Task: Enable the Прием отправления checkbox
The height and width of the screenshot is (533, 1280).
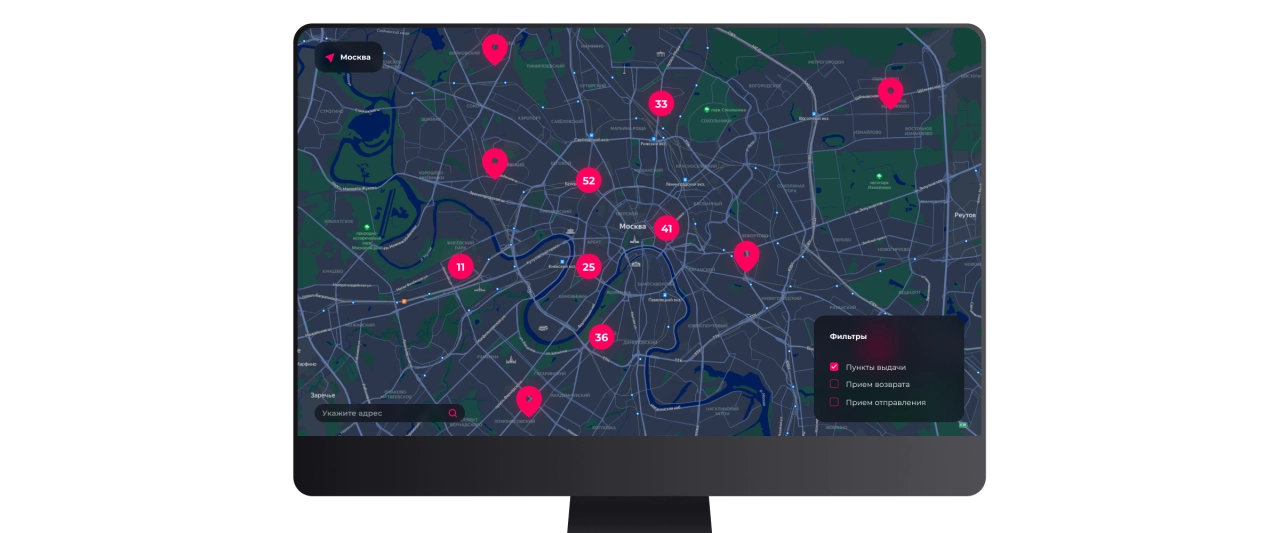Action: (834, 402)
